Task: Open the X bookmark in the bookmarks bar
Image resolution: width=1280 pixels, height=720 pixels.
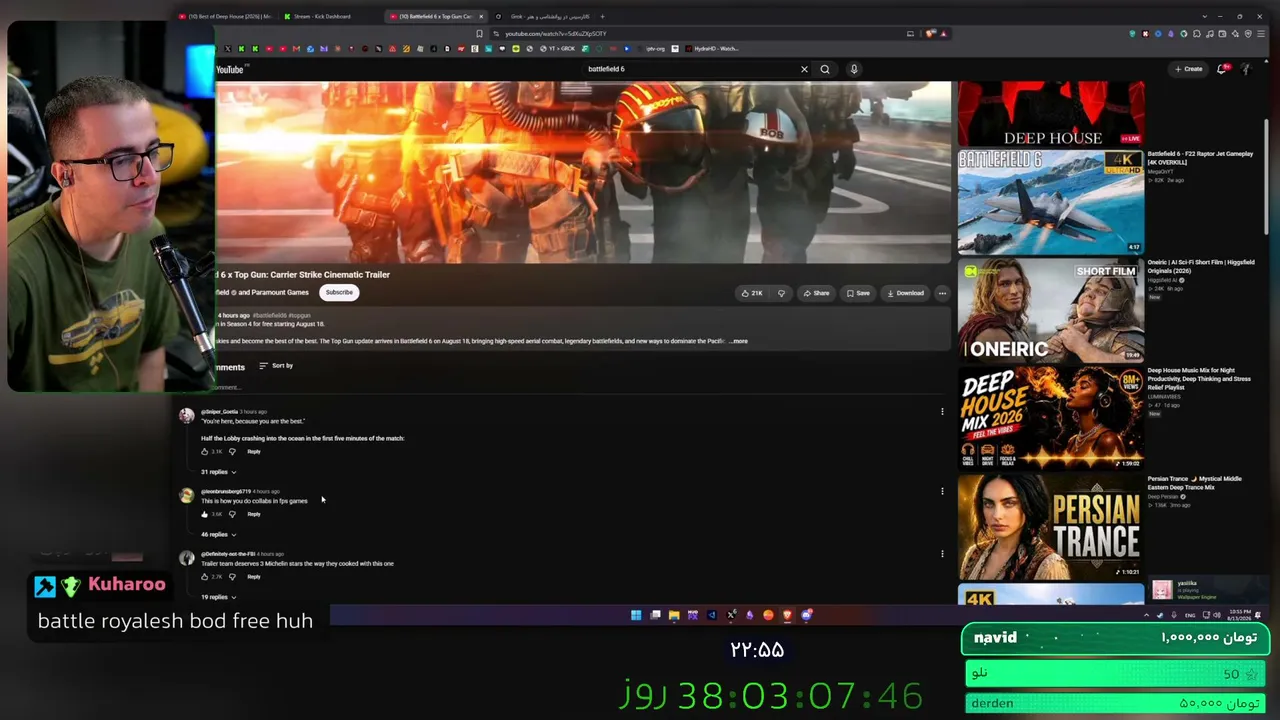Action: point(228,48)
